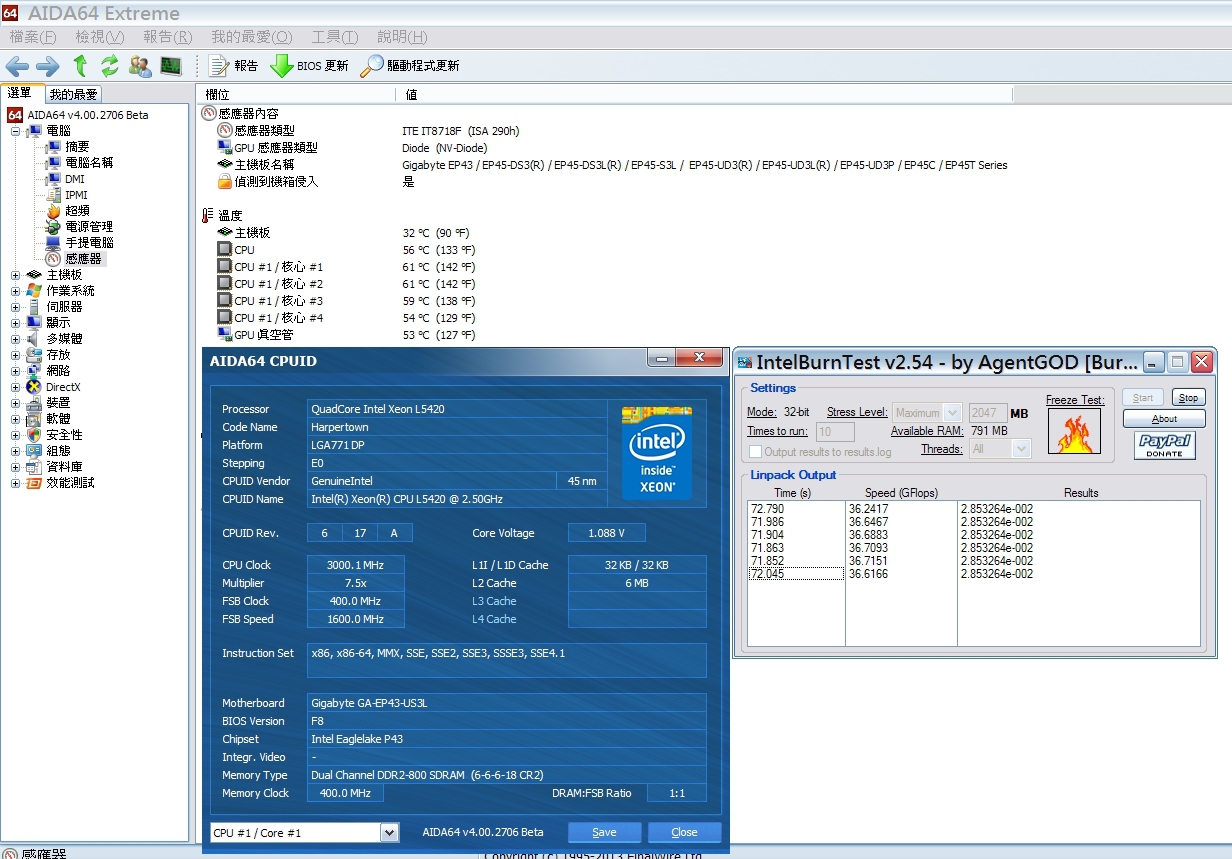Refresh with the green circular arrows icon

(110, 66)
